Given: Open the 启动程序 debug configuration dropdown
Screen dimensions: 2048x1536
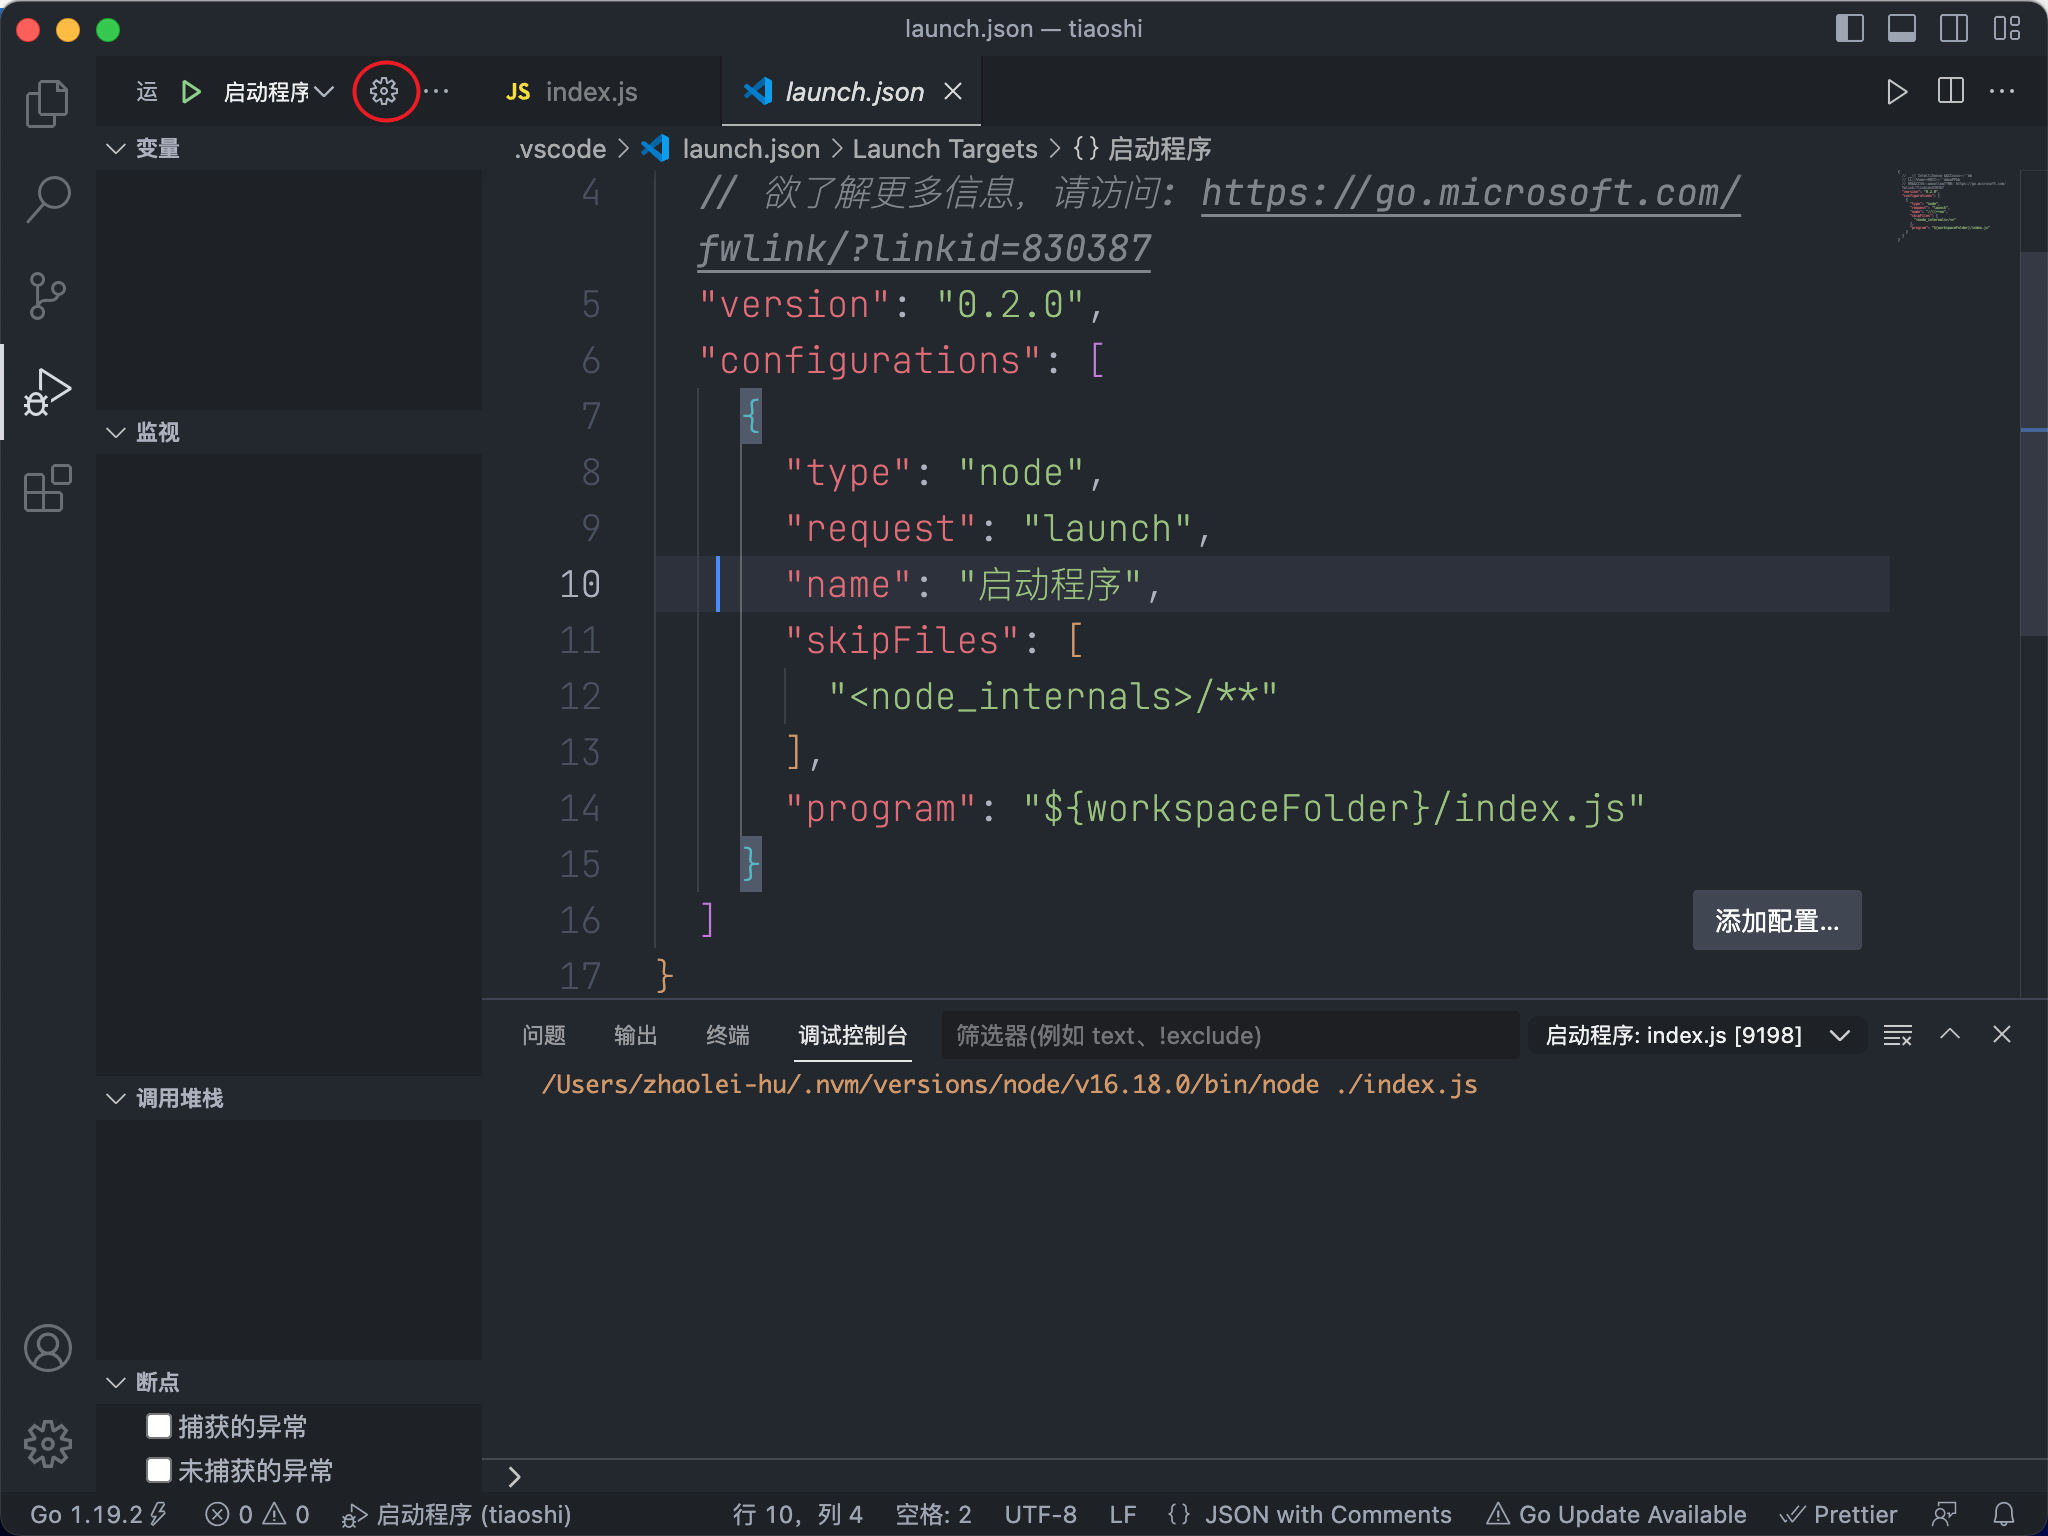Looking at the screenshot, I should pyautogui.click(x=278, y=92).
